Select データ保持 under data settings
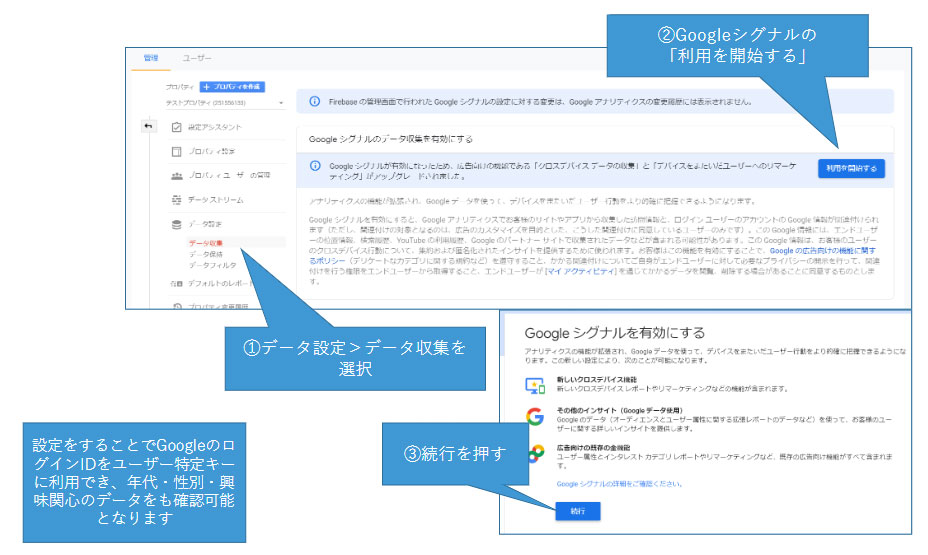The width and height of the screenshot is (928, 555). point(206,254)
